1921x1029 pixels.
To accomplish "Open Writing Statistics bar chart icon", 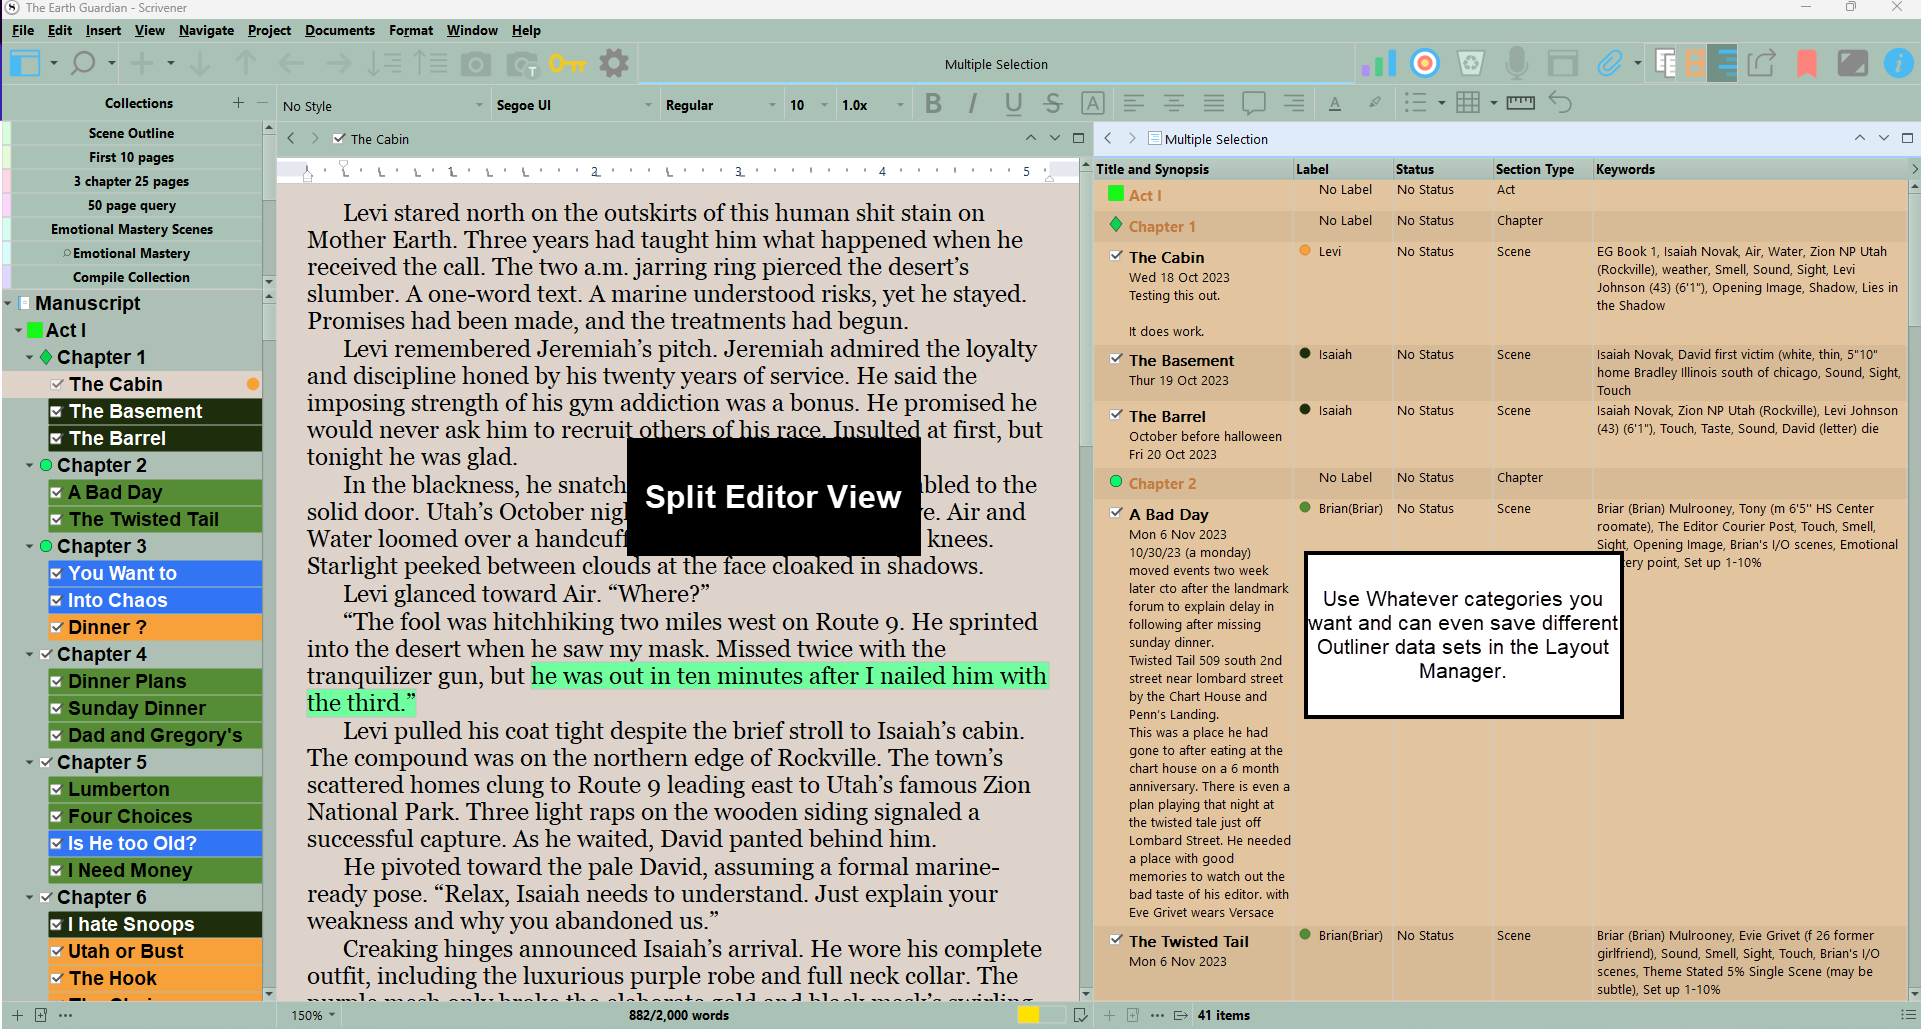I will coord(1378,64).
